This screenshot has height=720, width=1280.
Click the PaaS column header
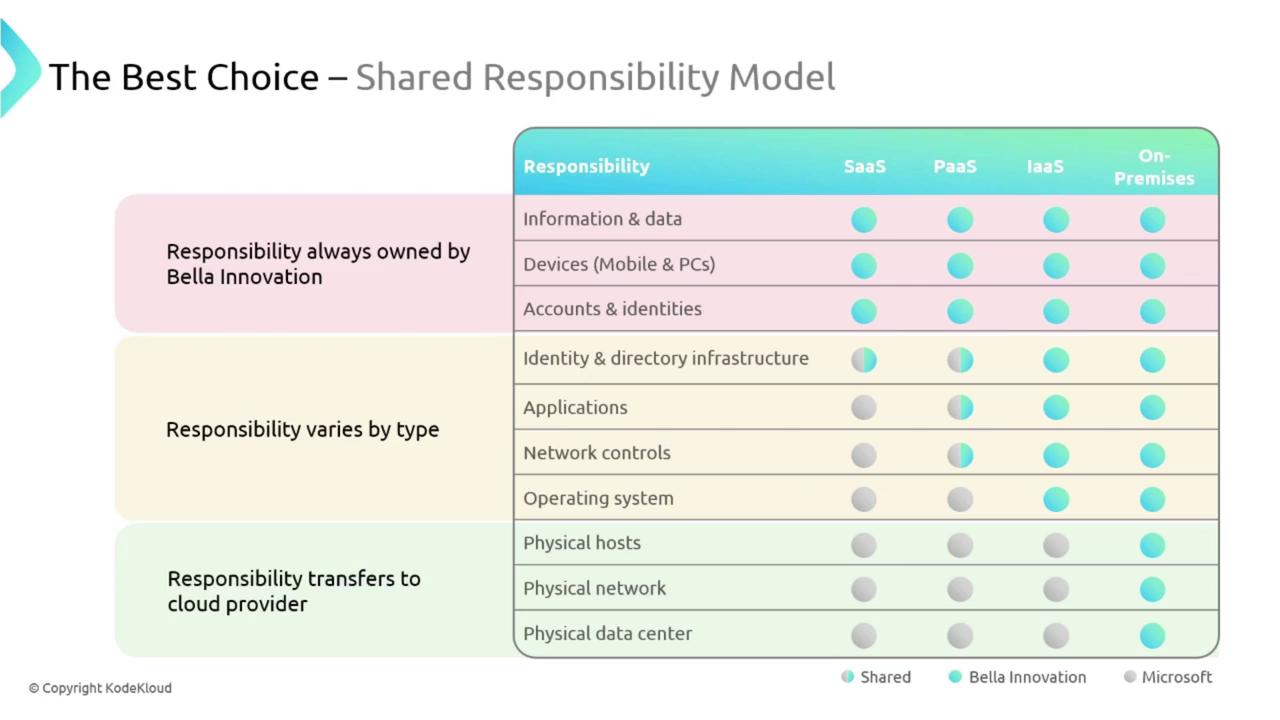[x=955, y=167]
